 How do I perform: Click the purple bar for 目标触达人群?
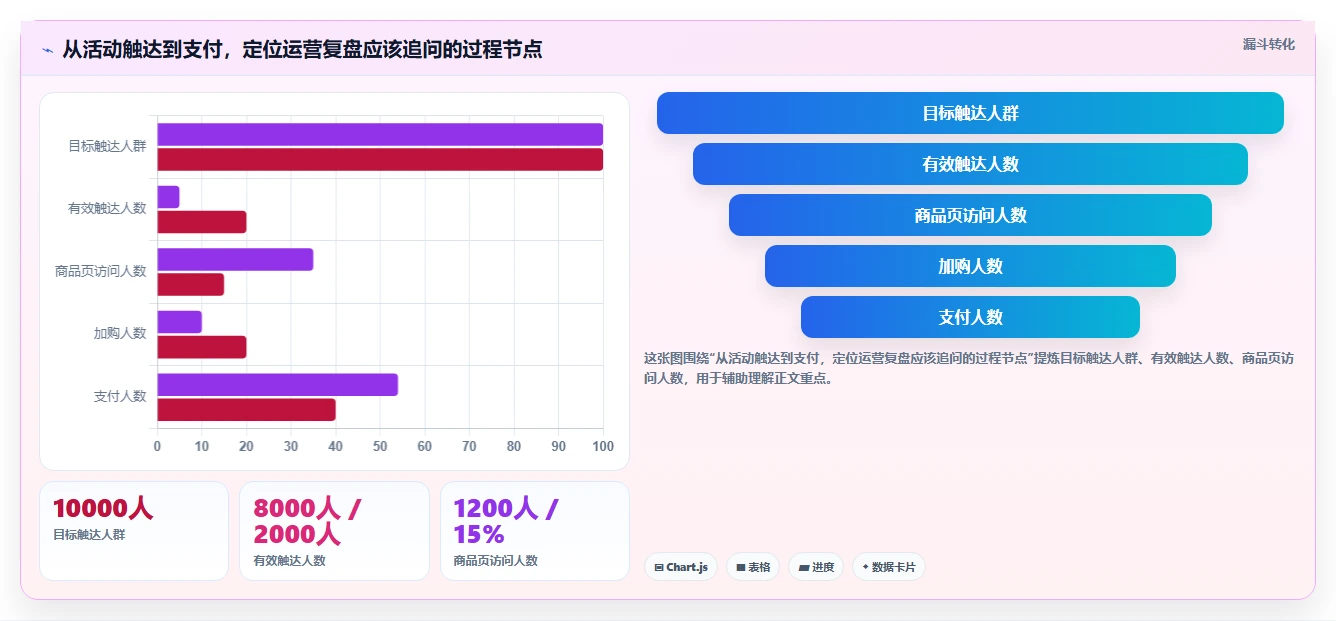380,134
